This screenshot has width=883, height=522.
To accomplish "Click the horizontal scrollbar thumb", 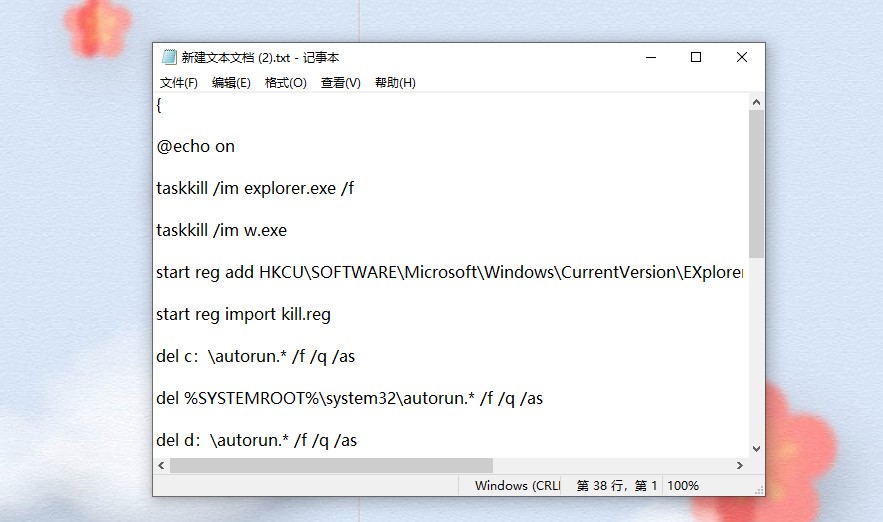I will tap(331, 465).
